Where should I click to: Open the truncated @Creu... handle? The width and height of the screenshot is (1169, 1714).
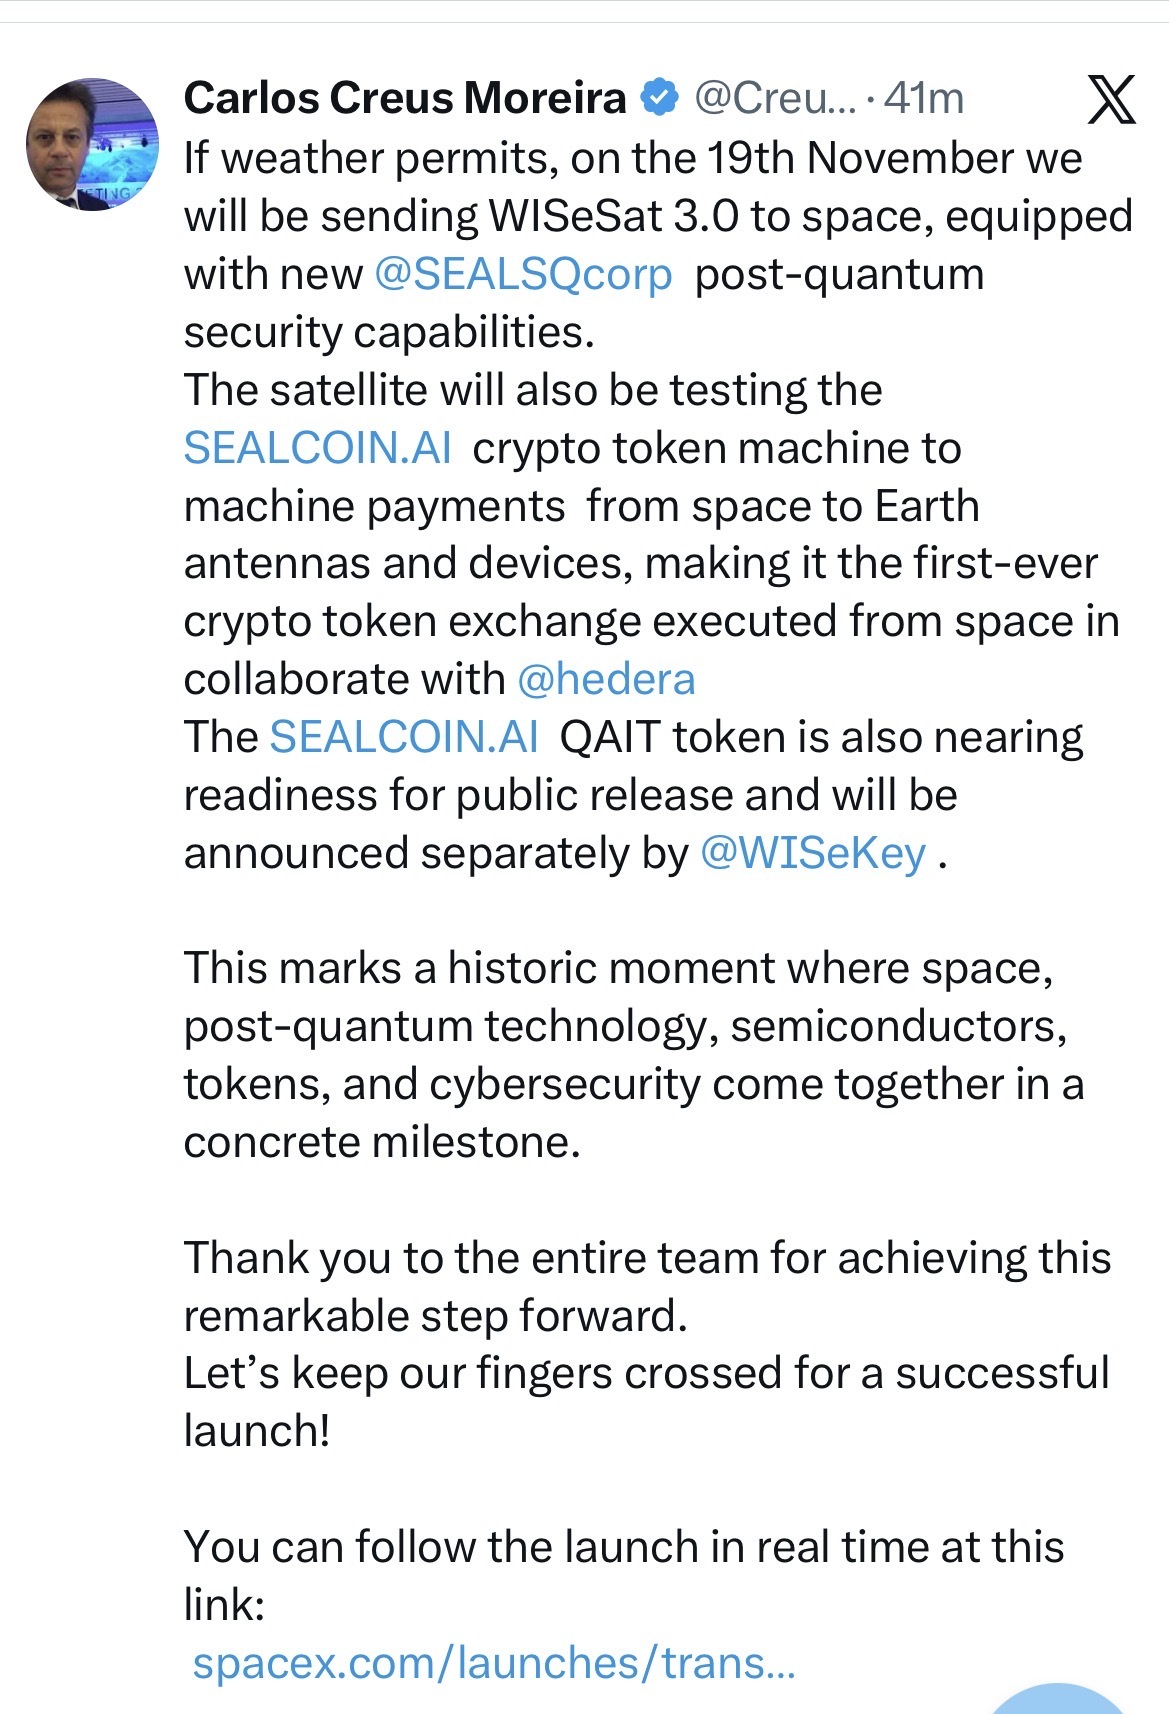(775, 98)
